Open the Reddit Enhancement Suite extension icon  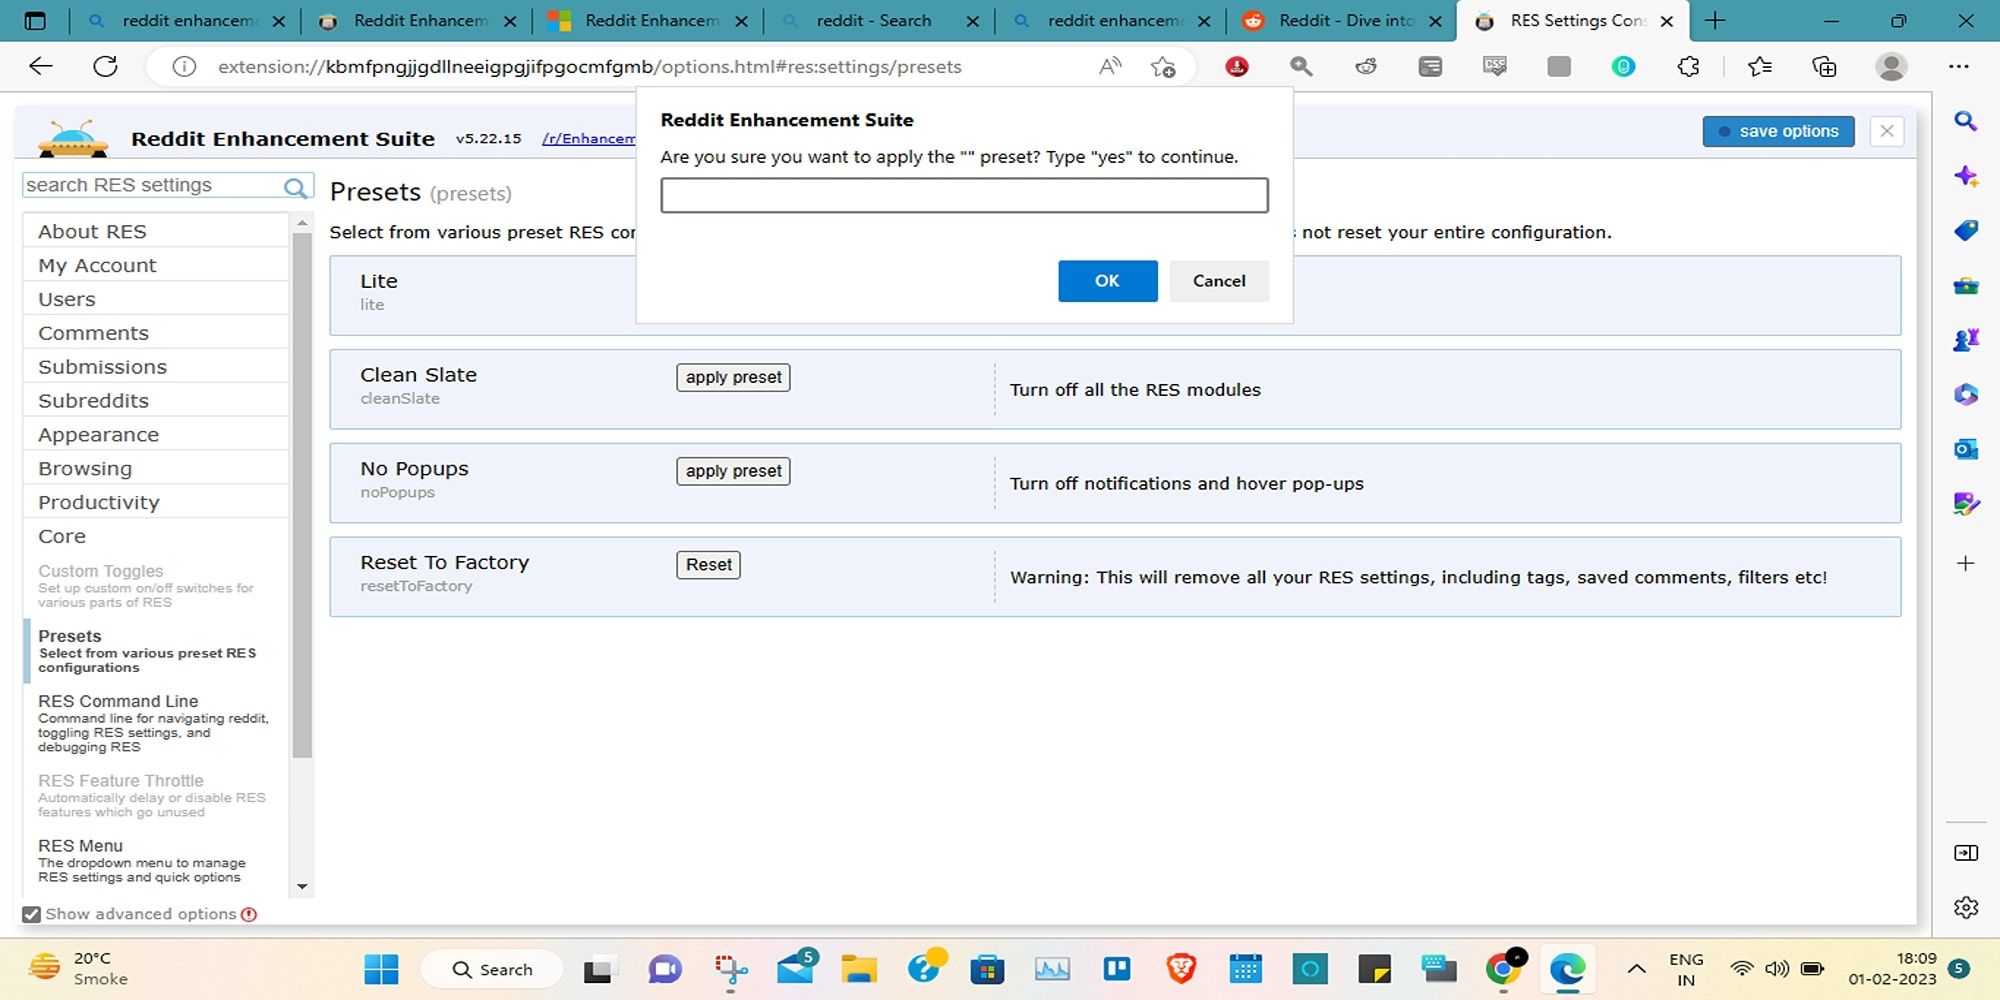(1366, 67)
